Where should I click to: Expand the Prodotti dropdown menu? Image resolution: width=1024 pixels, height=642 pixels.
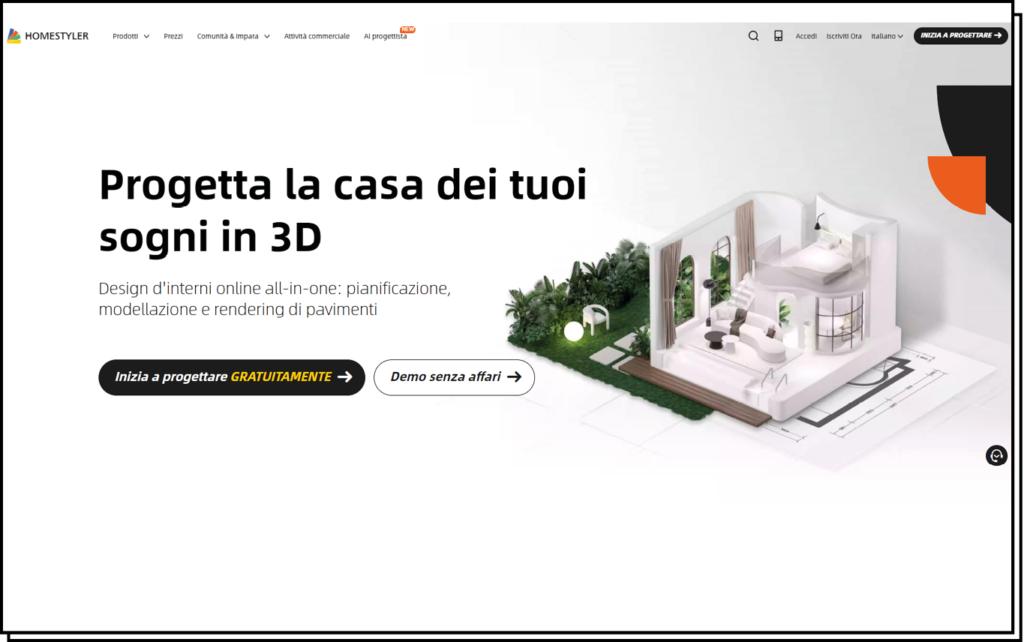(130, 36)
